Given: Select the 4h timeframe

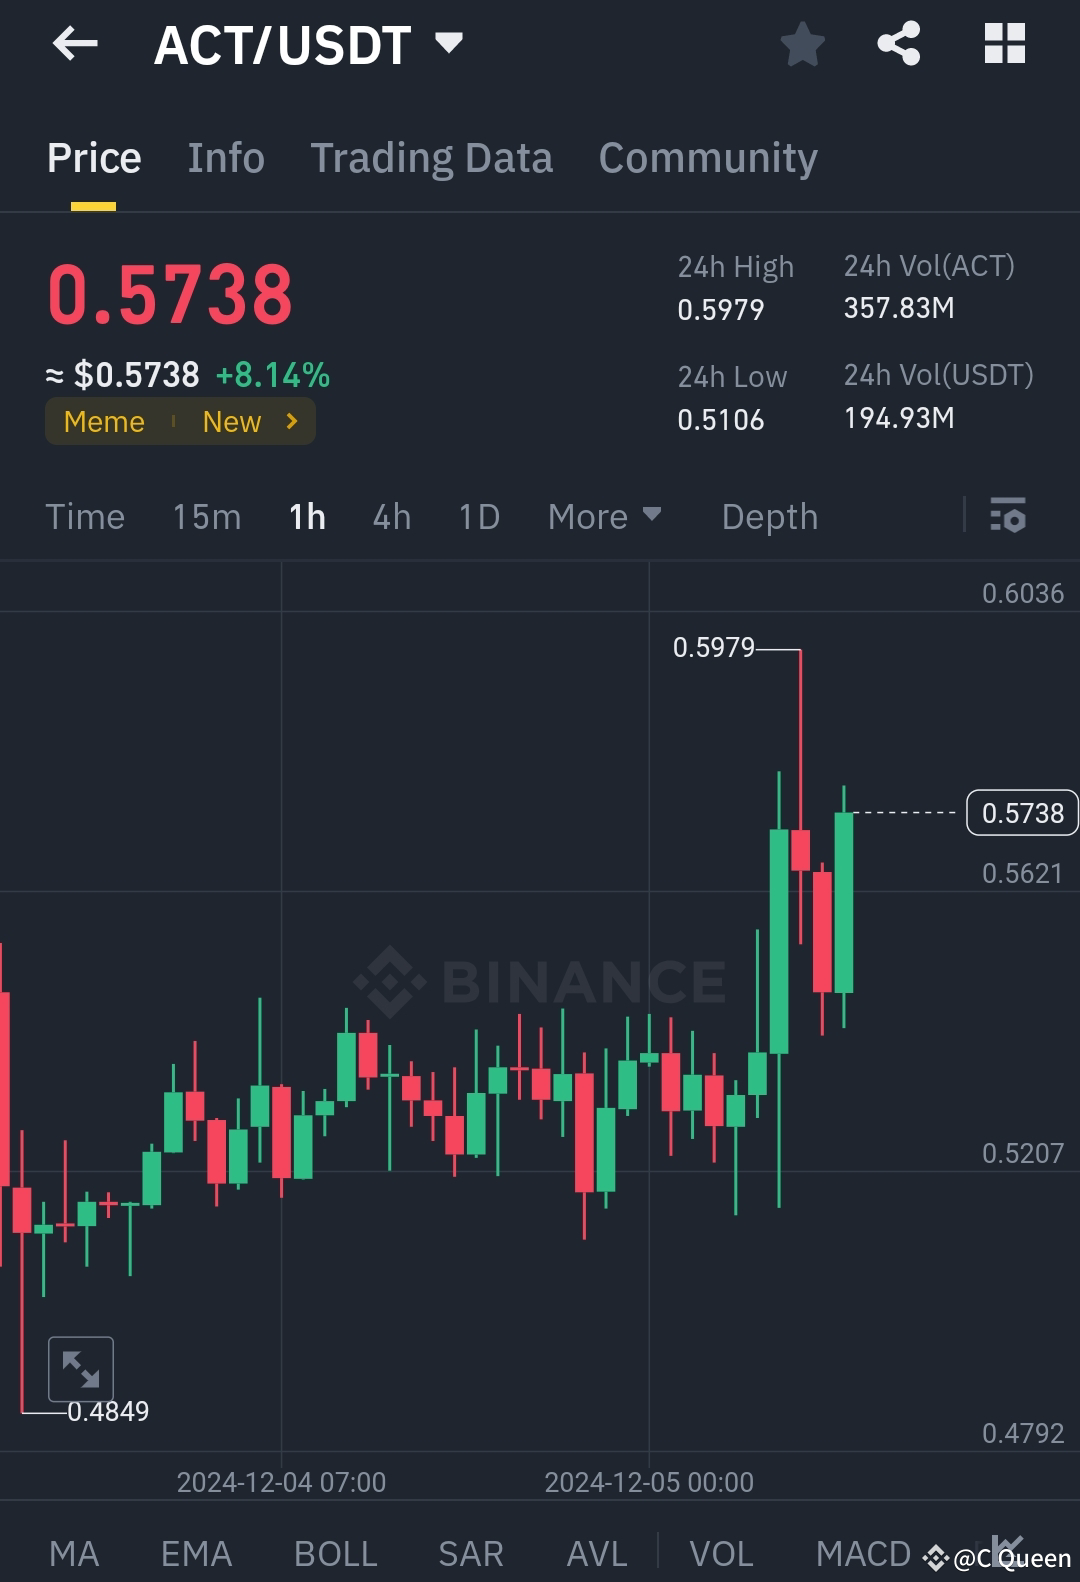Looking at the screenshot, I should point(391,517).
